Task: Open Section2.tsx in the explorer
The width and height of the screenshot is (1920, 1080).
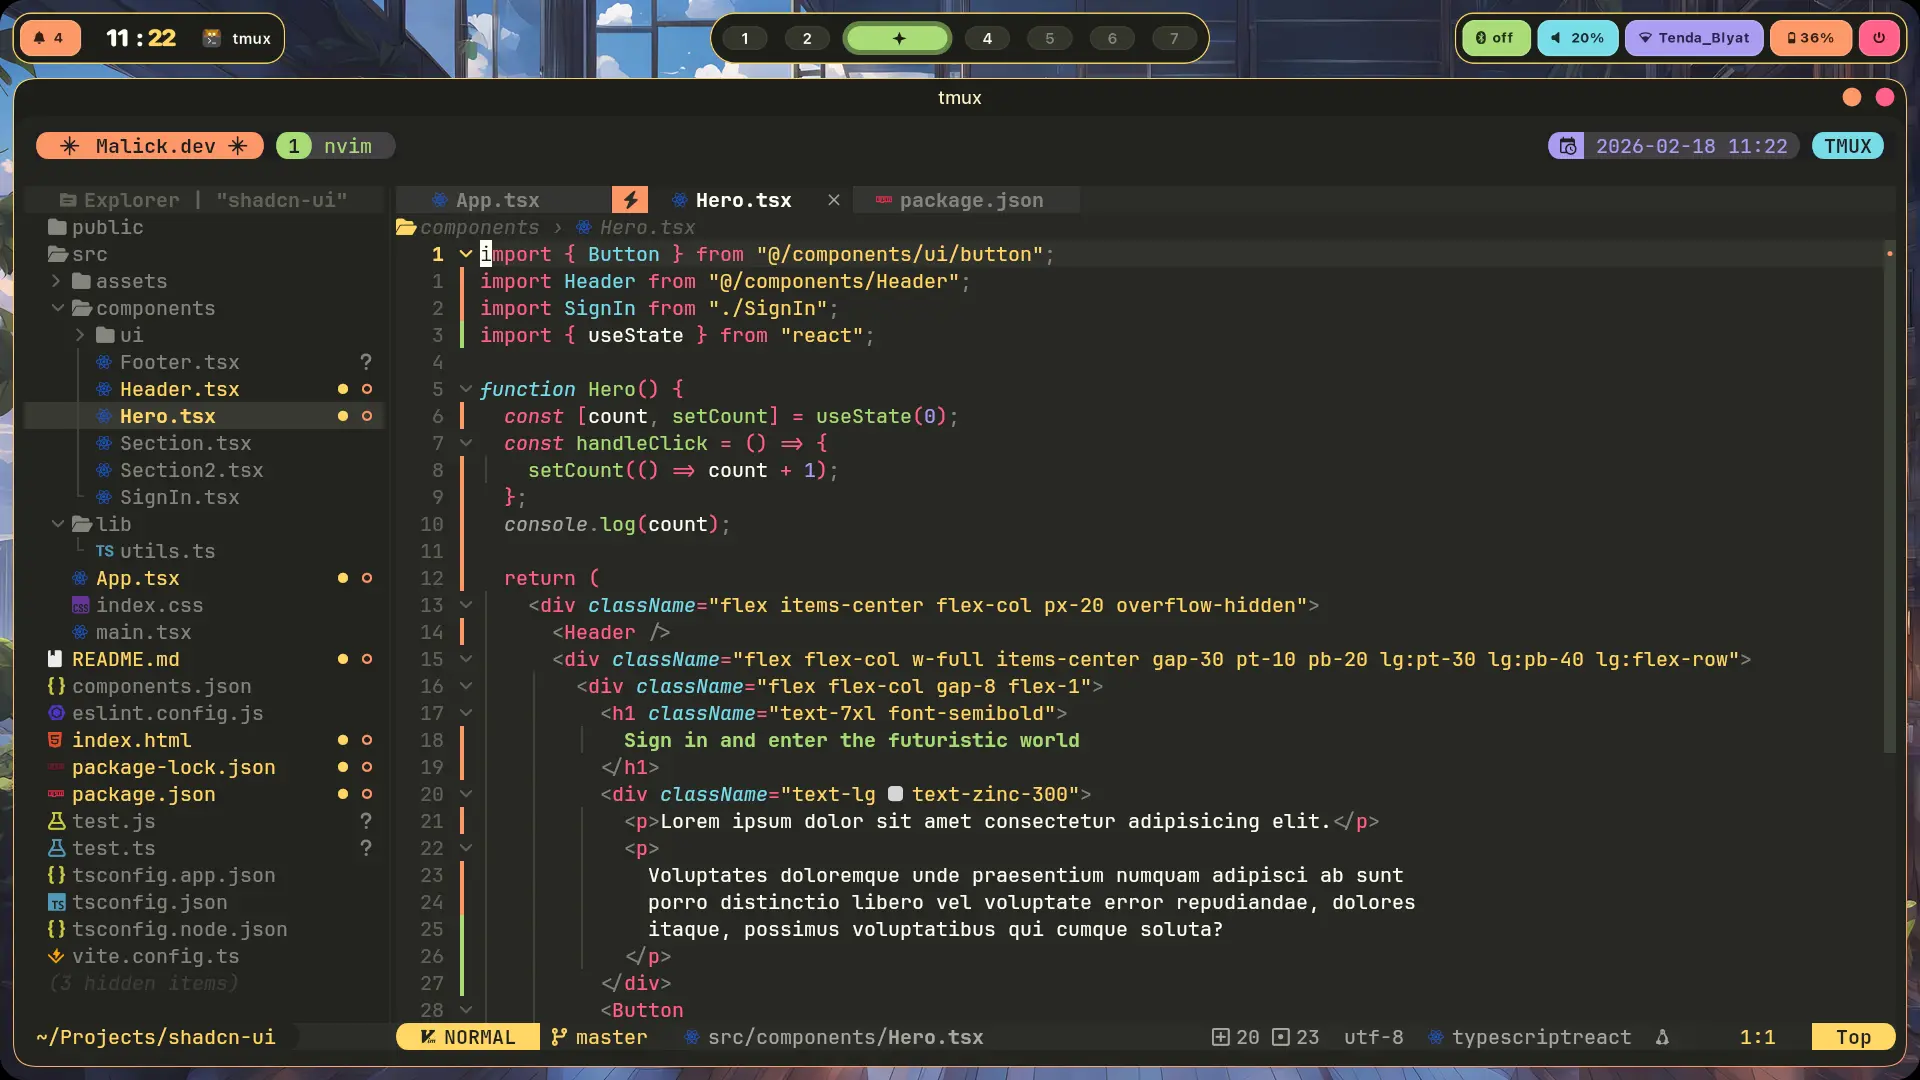Action: pos(191,470)
